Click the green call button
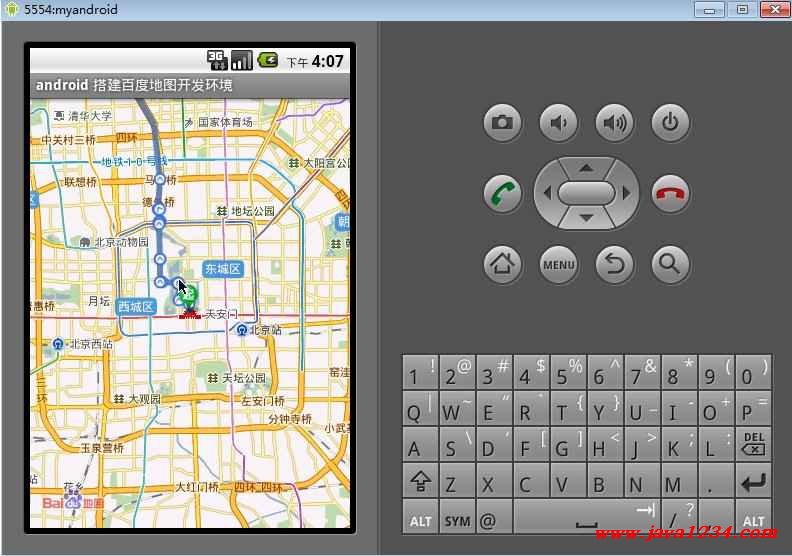The width and height of the screenshot is (792, 556). pos(502,193)
